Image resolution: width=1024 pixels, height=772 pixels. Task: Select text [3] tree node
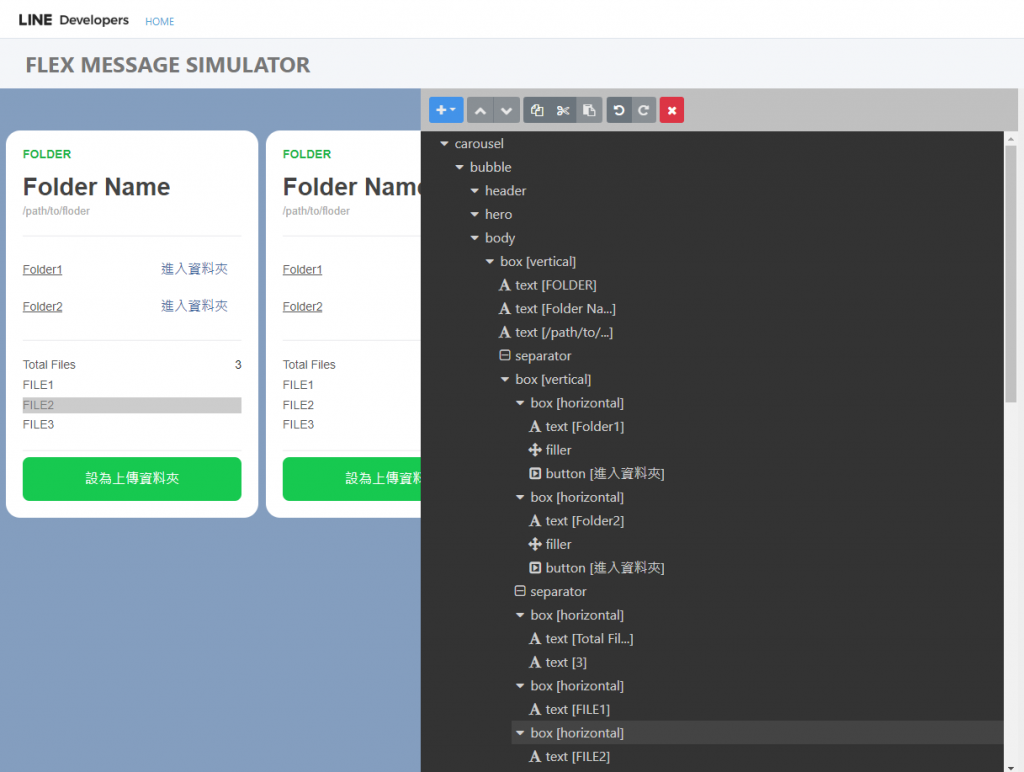pyautogui.click(x=558, y=662)
